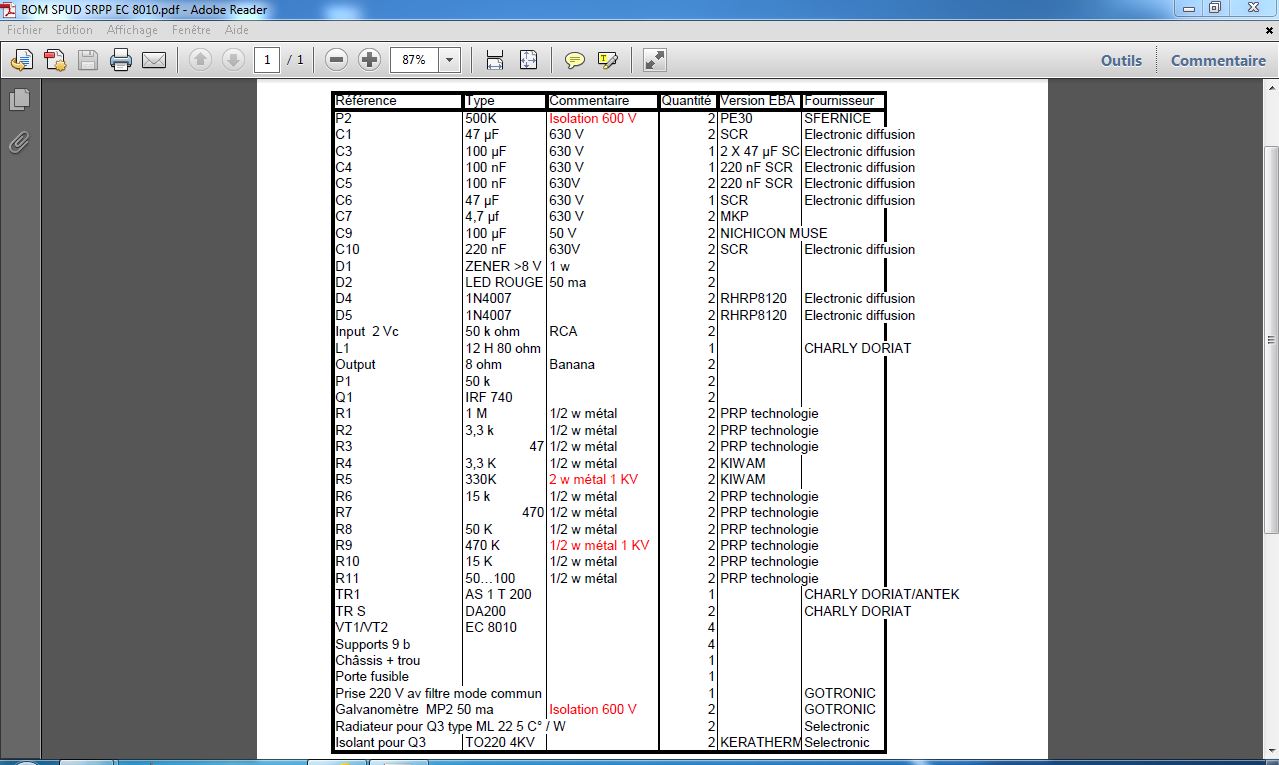Click 'KERATHERM' cell
Image resolution: width=1279 pixels, height=765 pixels.
click(x=761, y=742)
